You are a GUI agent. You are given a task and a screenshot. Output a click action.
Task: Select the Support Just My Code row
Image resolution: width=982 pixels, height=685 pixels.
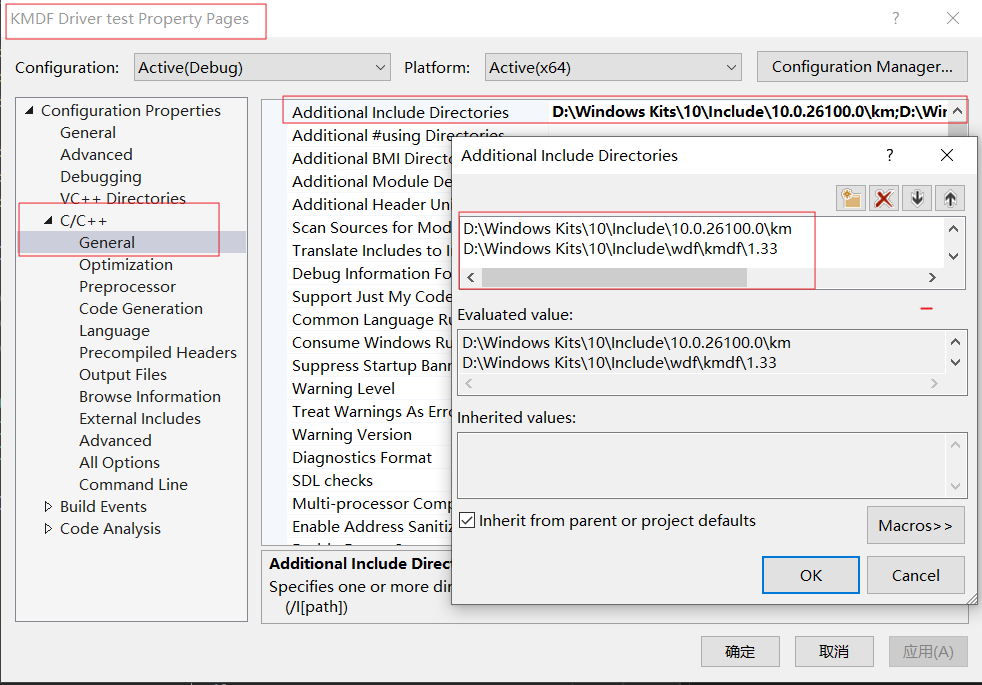point(371,297)
